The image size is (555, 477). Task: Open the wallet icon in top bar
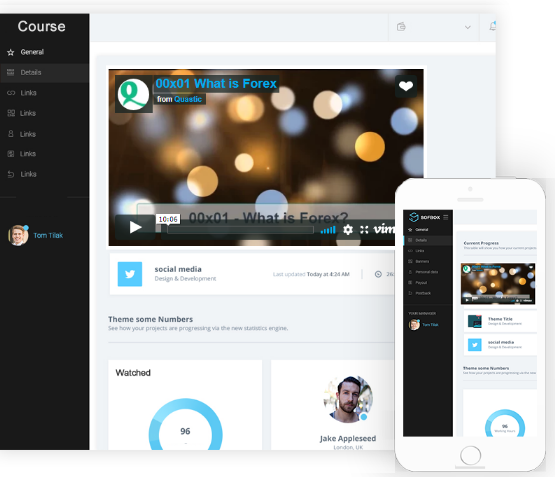[401, 27]
